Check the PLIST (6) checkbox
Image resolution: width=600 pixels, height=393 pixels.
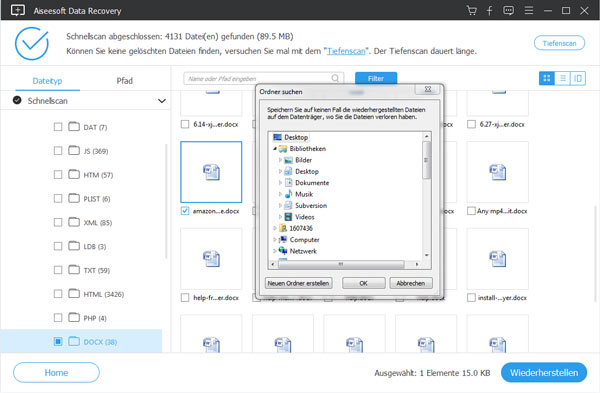pos(58,198)
